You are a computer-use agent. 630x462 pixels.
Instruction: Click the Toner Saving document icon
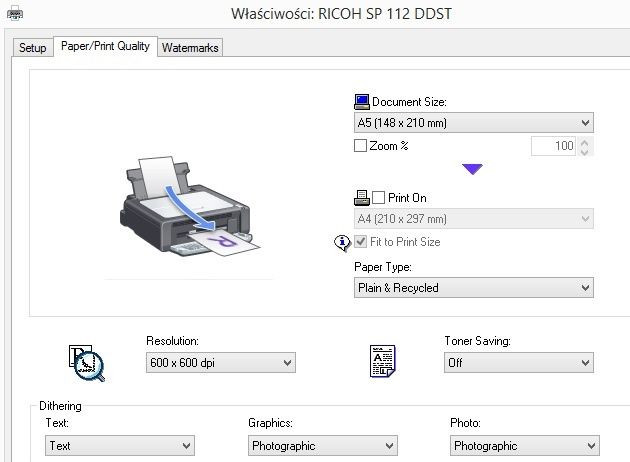click(x=382, y=361)
